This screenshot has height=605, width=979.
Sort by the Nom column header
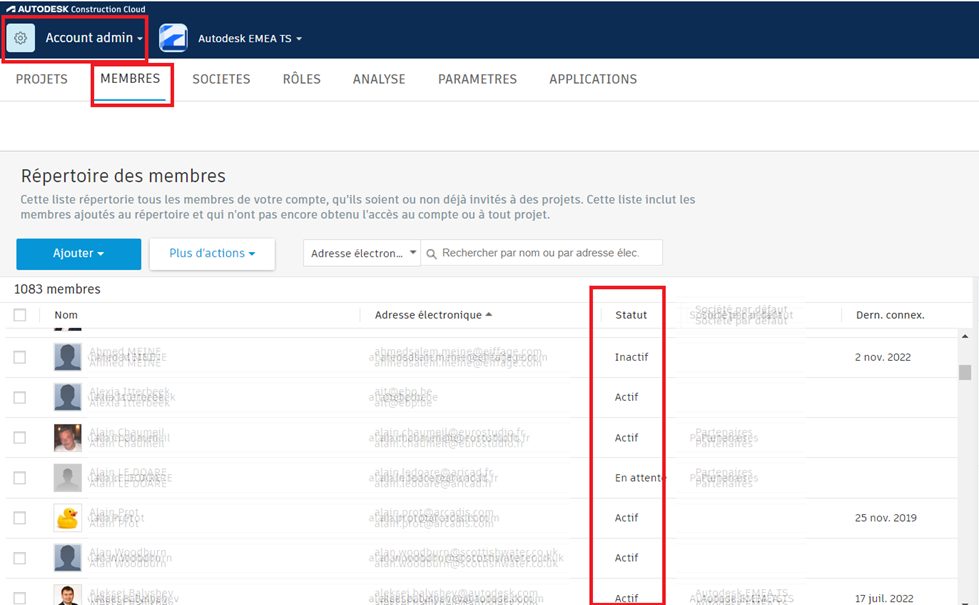coord(66,315)
